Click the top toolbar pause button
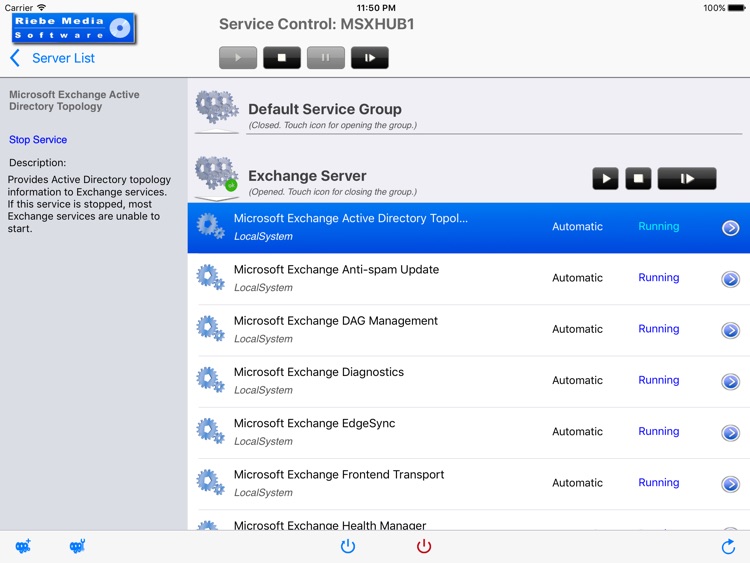The image size is (750, 563). tap(326, 58)
